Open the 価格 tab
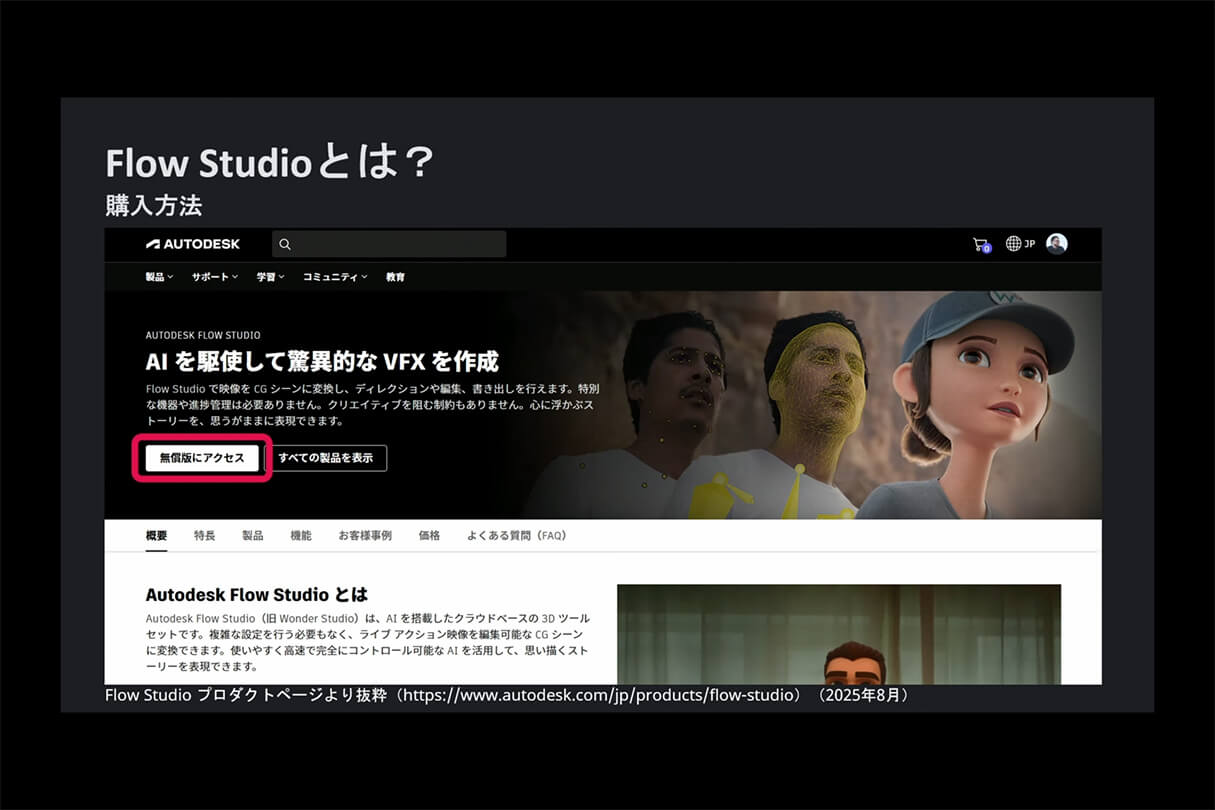 (429, 535)
